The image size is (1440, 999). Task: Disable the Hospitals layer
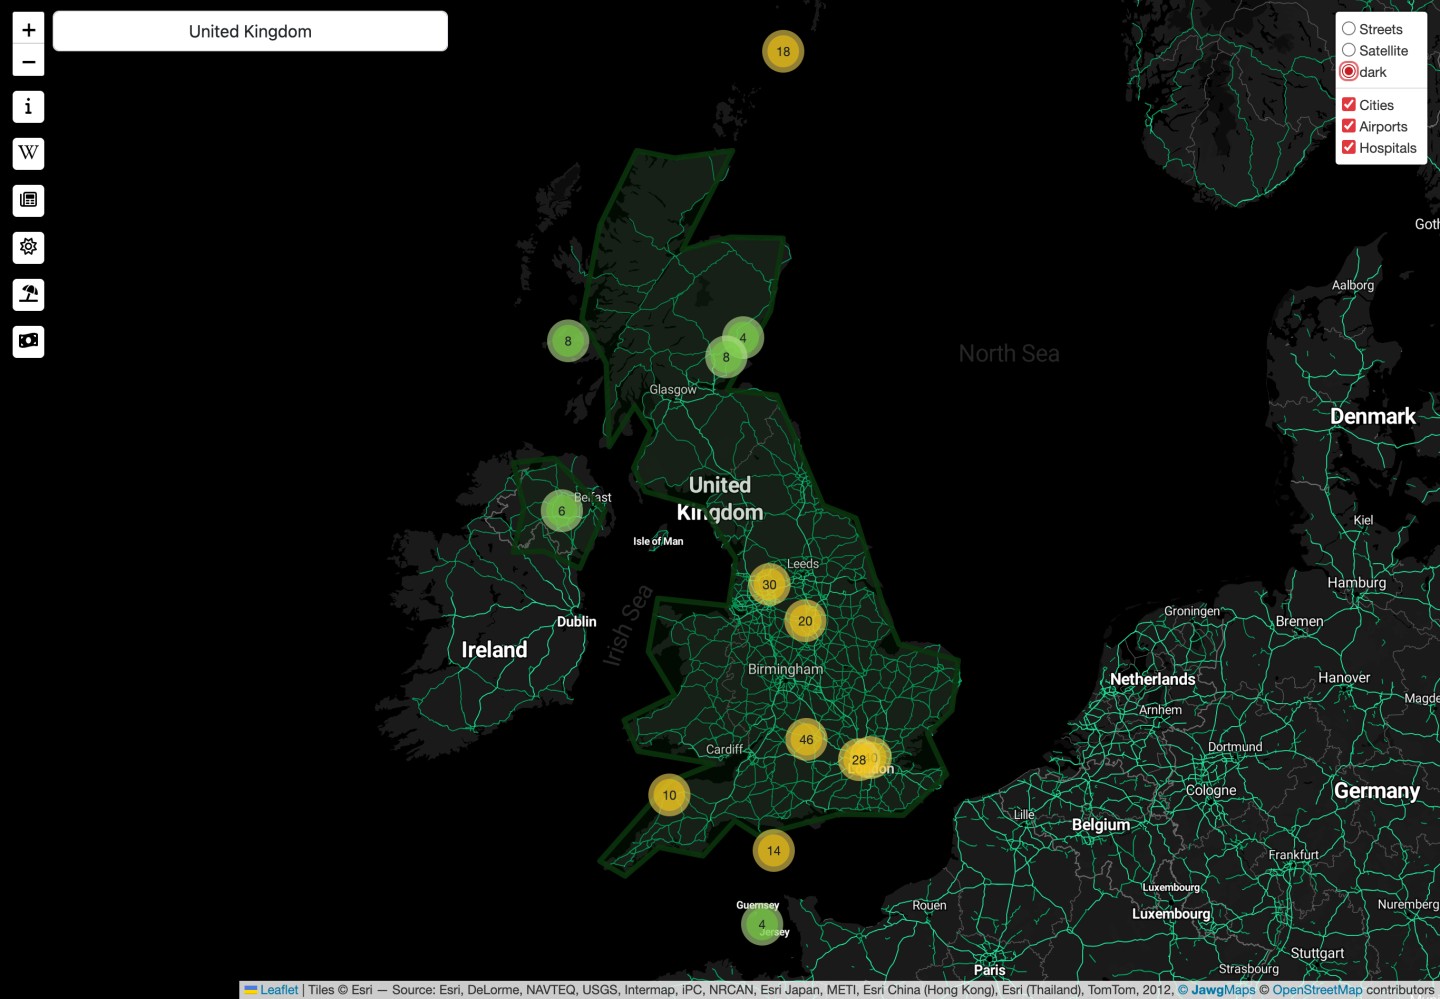[1349, 148]
